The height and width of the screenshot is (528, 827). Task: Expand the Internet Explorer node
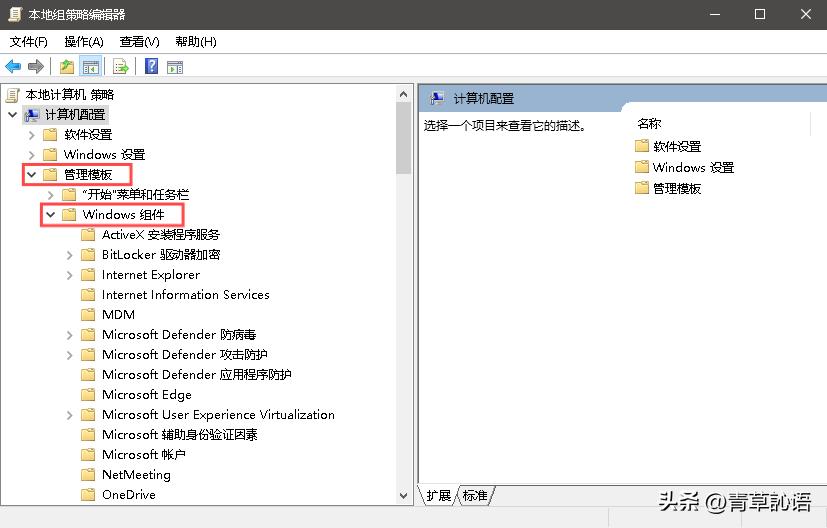pos(70,275)
